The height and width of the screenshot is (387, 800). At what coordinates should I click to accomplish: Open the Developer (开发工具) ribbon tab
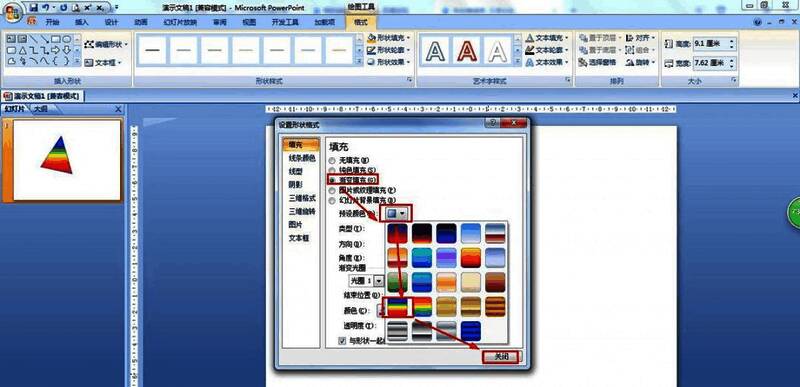click(285, 22)
